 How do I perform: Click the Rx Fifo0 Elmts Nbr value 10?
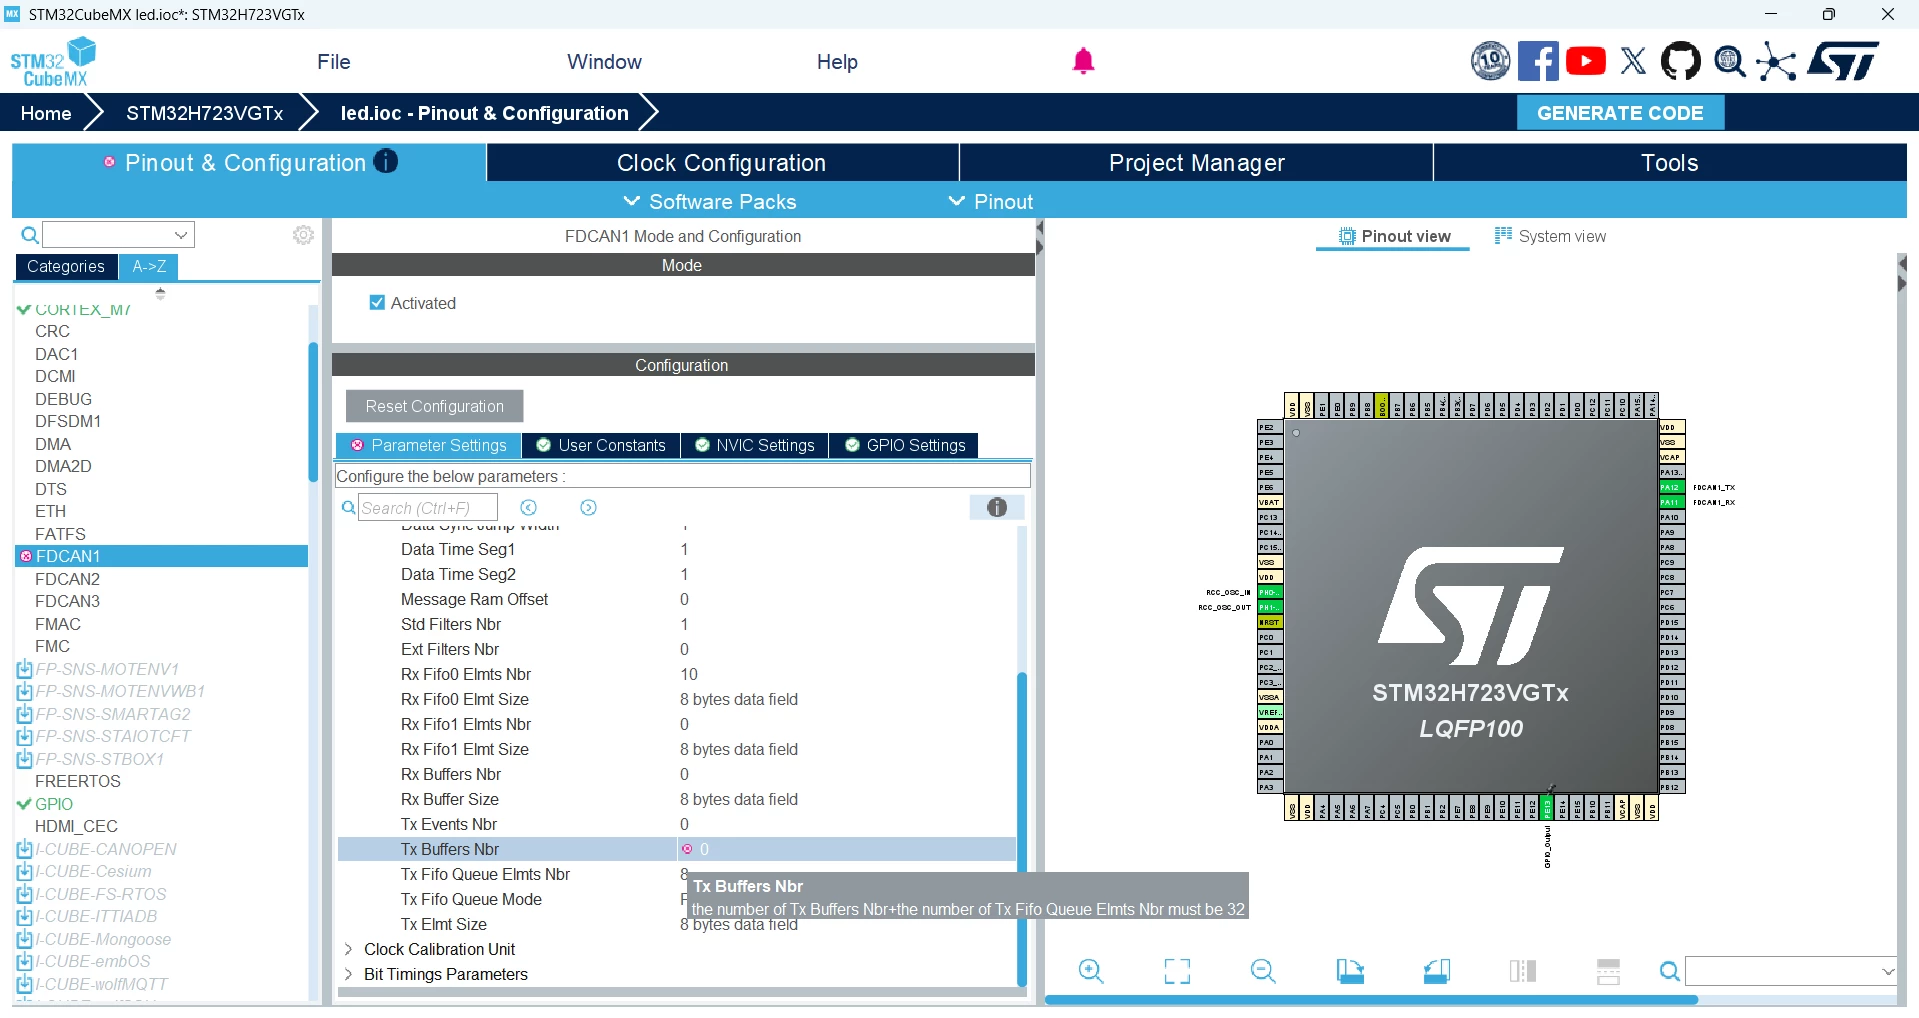point(689,674)
